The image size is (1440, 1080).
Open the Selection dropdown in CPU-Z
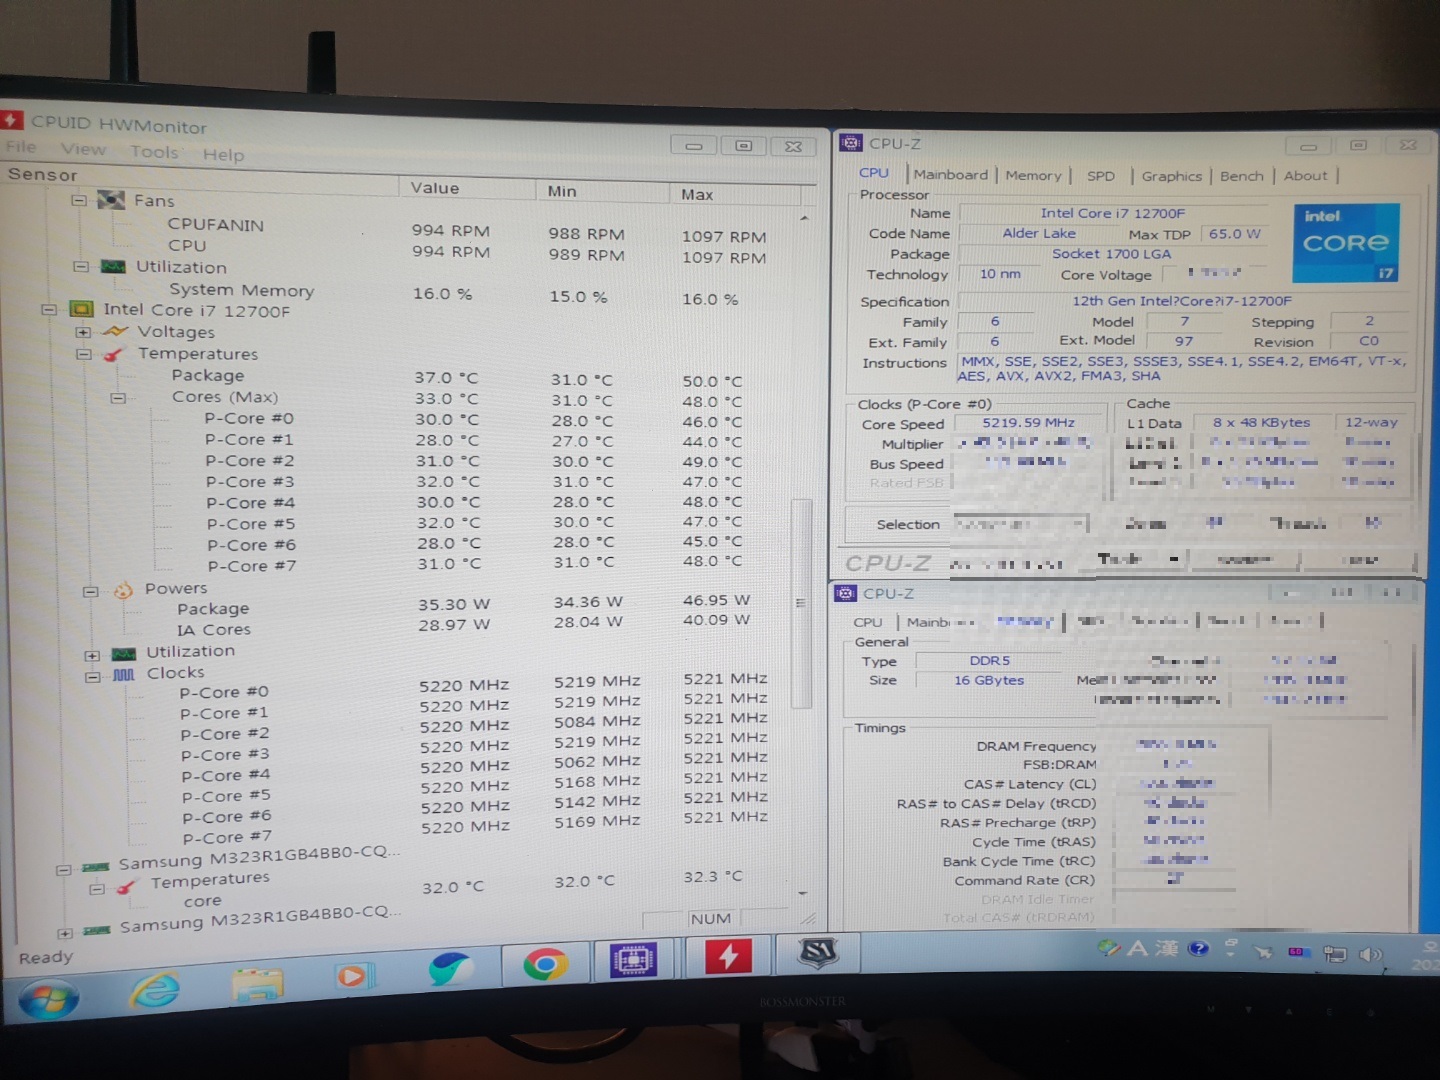click(x=1018, y=523)
